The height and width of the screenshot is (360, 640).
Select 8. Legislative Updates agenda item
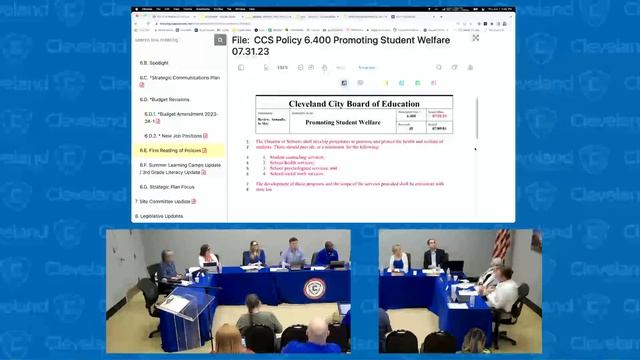coord(159,216)
